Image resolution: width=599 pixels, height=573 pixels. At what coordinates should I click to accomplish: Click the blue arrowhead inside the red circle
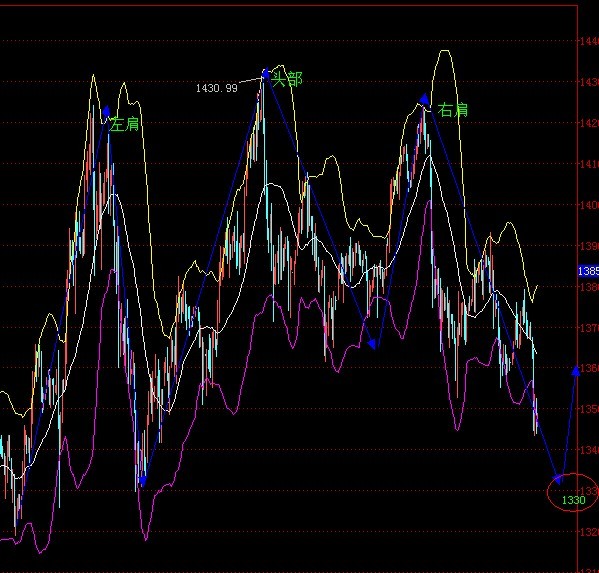tap(559, 479)
